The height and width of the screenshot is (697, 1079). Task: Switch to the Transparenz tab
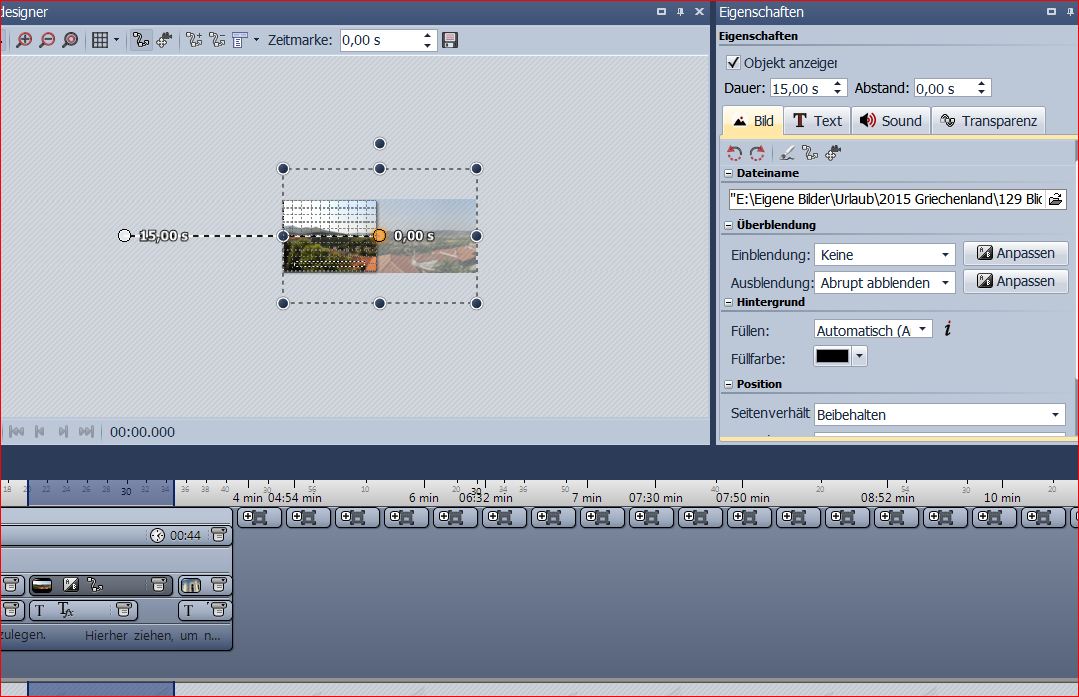(x=988, y=121)
